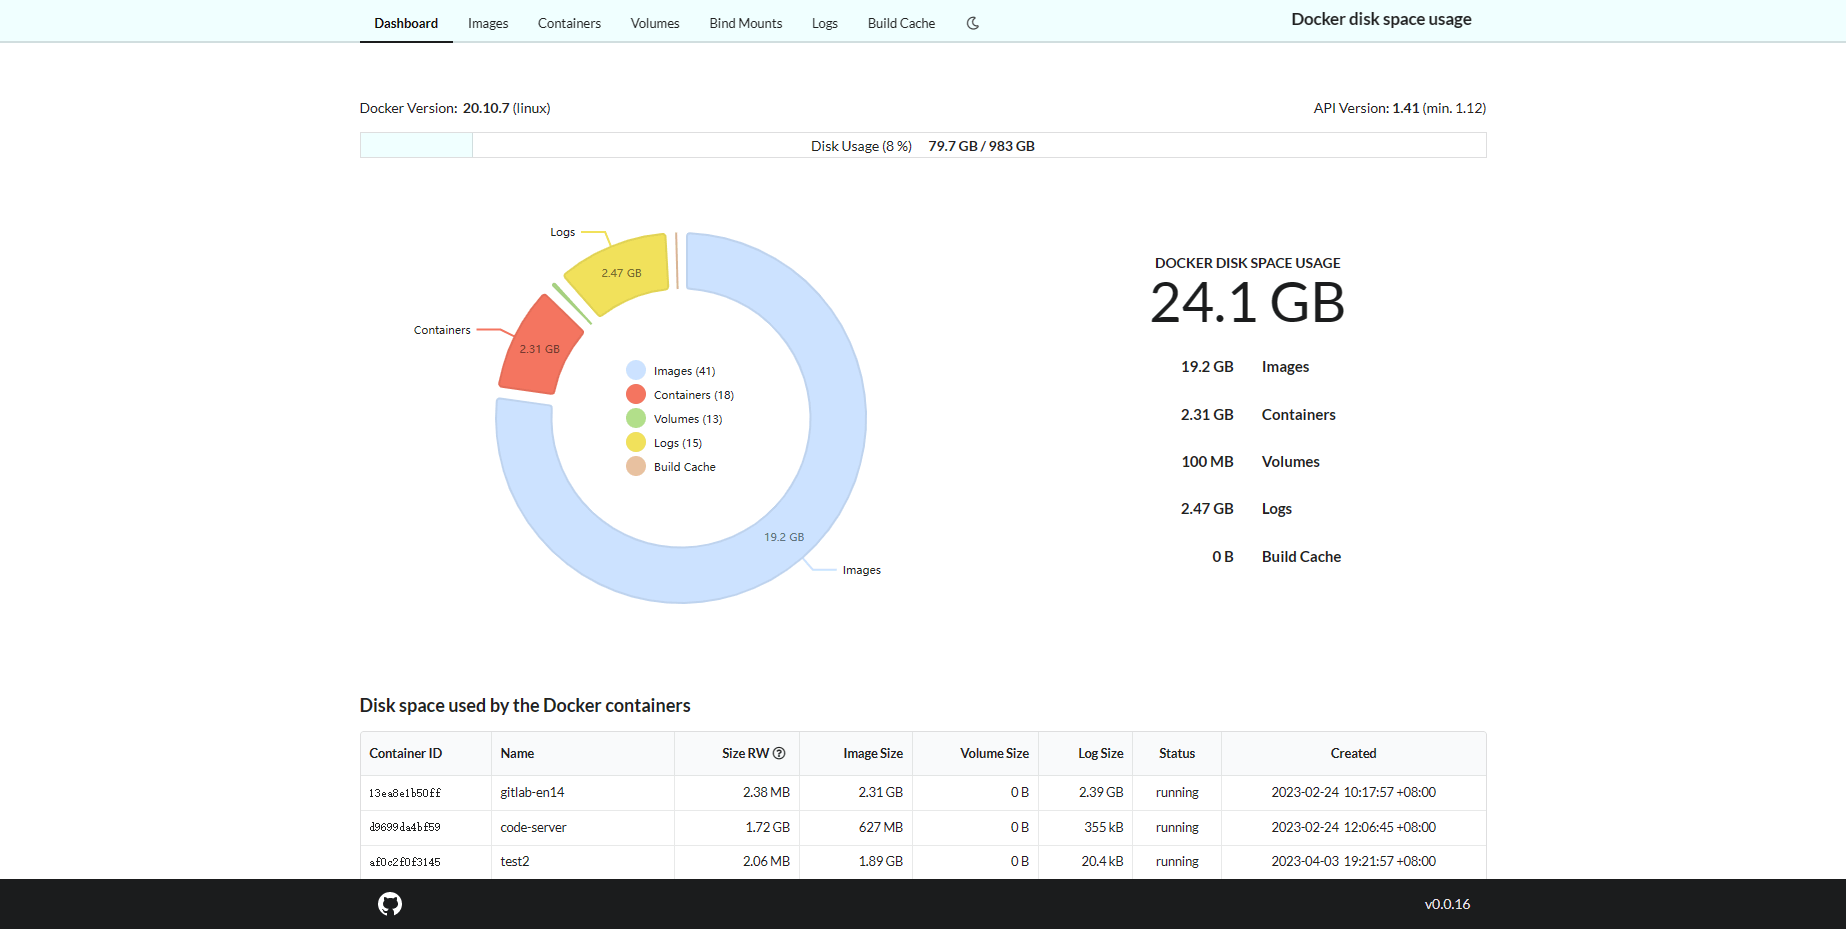Click the gitlab-en14 container row

(x=532, y=792)
